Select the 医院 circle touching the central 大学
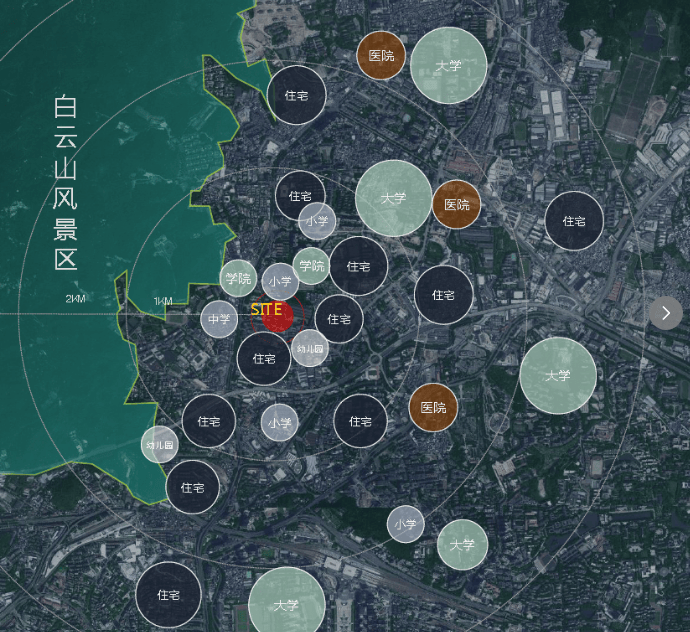 [x=457, y=204]
